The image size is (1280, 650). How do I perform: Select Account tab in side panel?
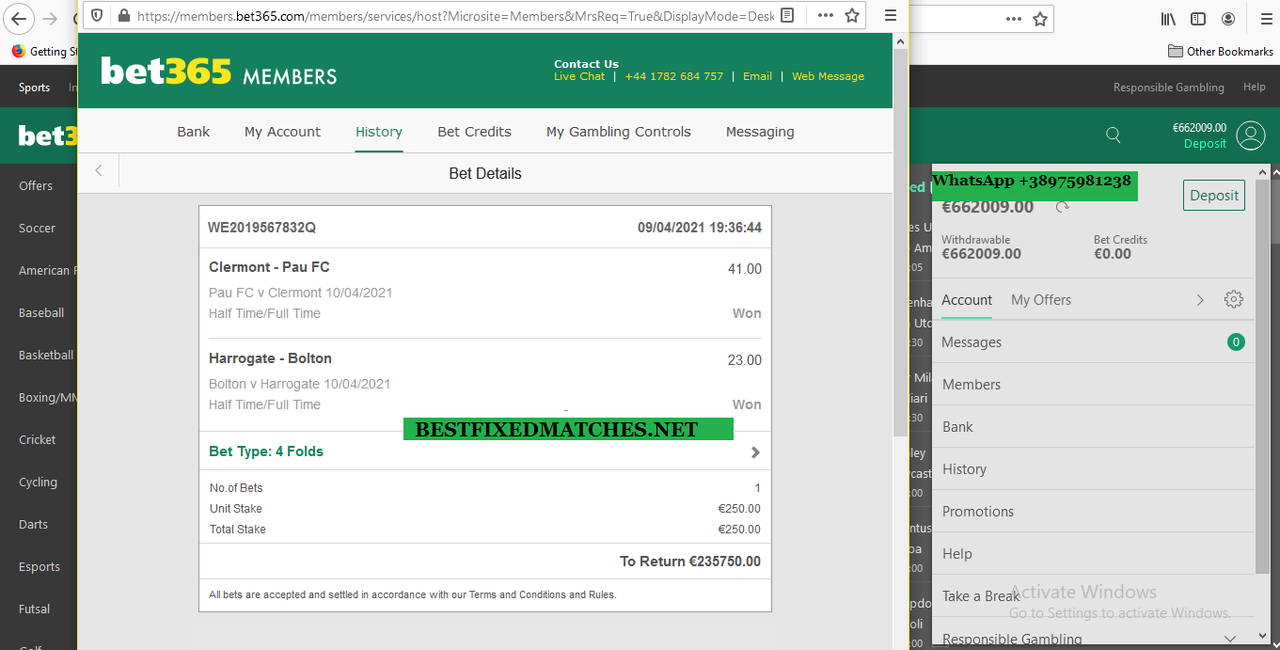coord(967,300)
